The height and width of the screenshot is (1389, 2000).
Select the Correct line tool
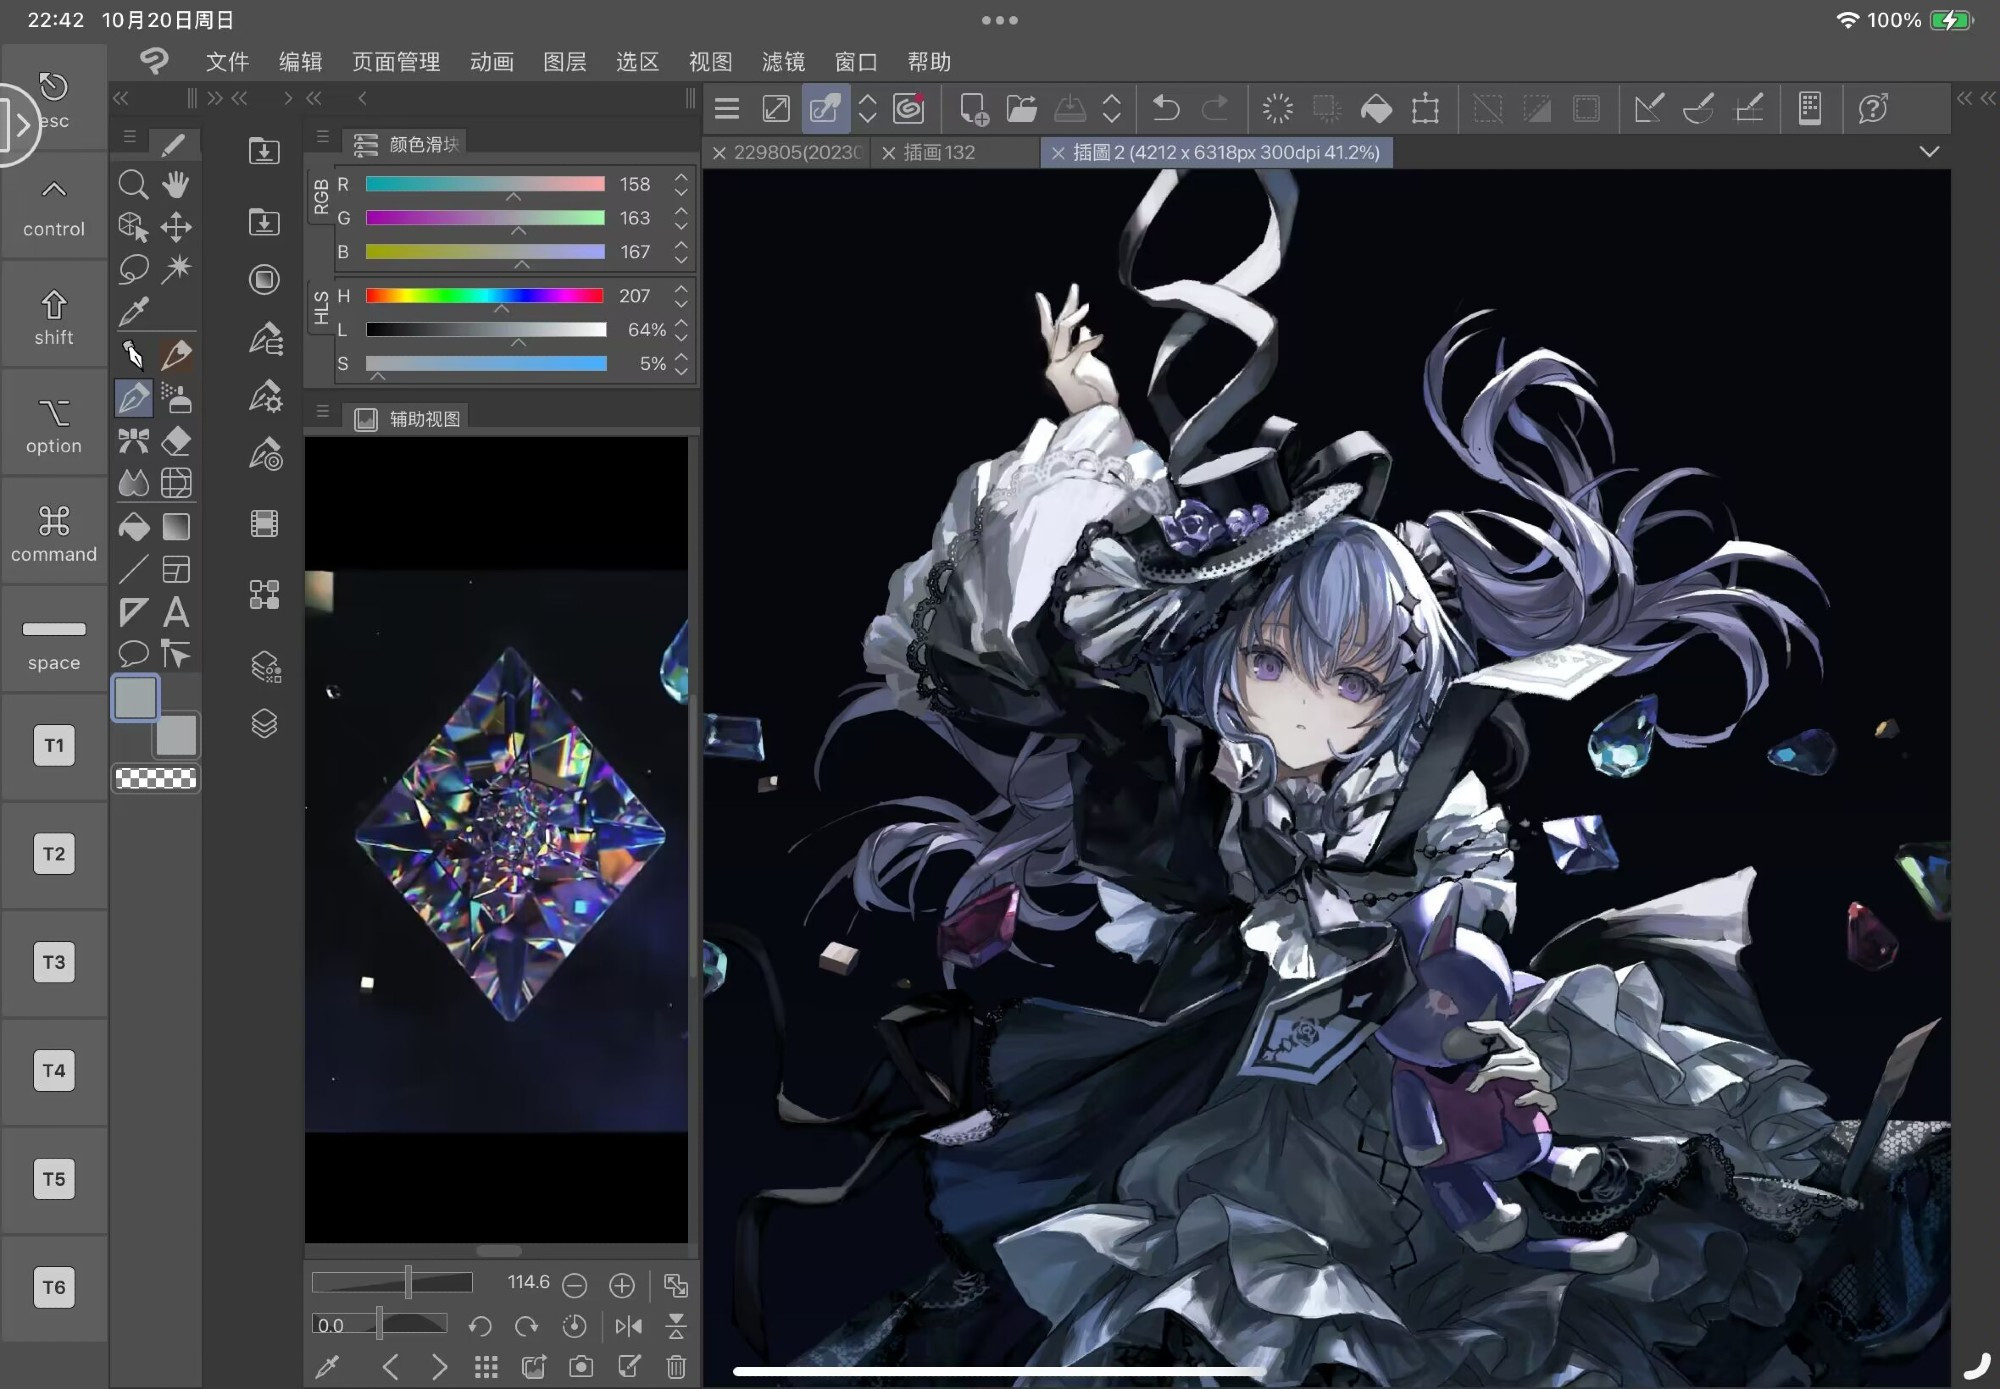tap(176, 654)
